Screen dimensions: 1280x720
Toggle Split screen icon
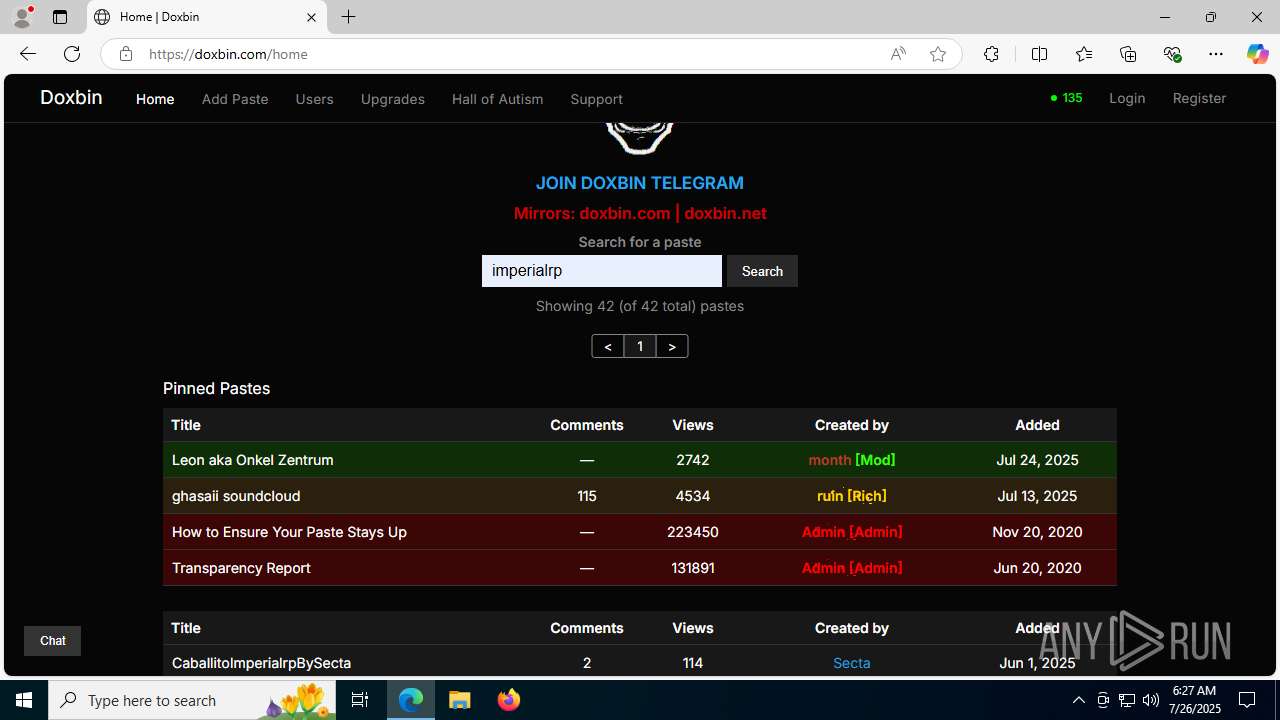click(x=1039, y=54)
